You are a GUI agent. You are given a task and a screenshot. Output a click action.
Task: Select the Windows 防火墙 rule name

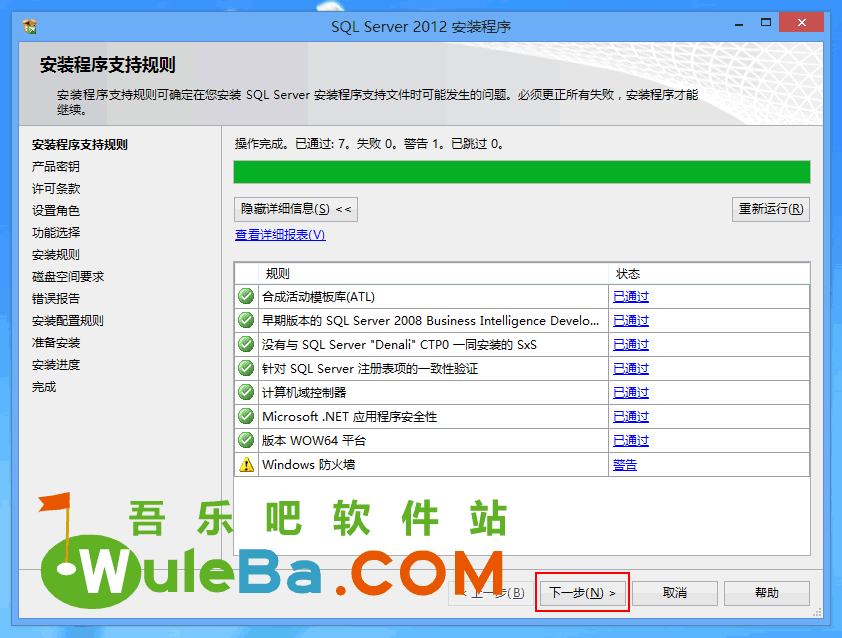tap(309, 465)
